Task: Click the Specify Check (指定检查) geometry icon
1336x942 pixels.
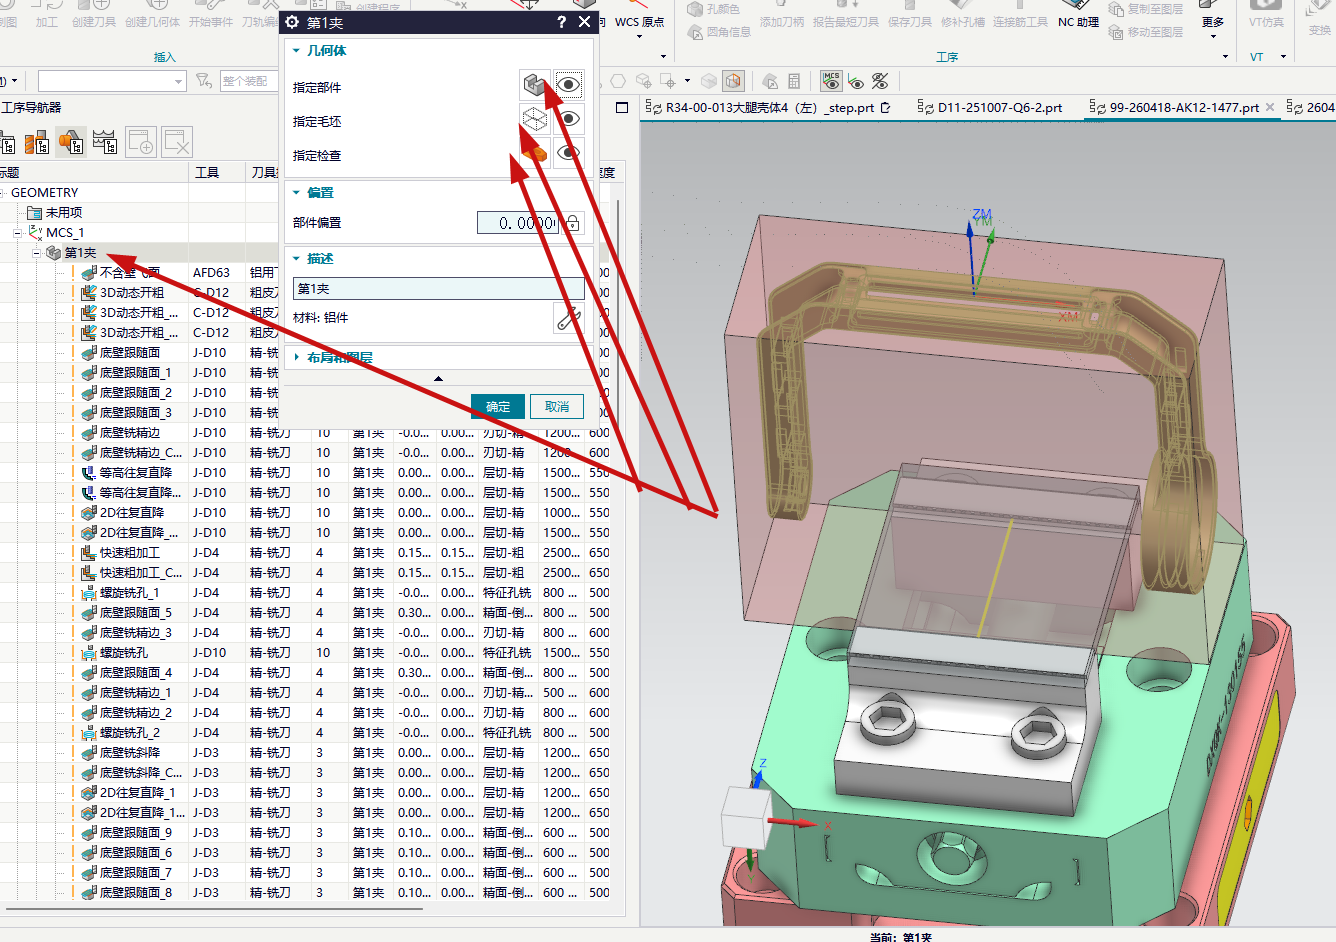Action: click(535, 154)
